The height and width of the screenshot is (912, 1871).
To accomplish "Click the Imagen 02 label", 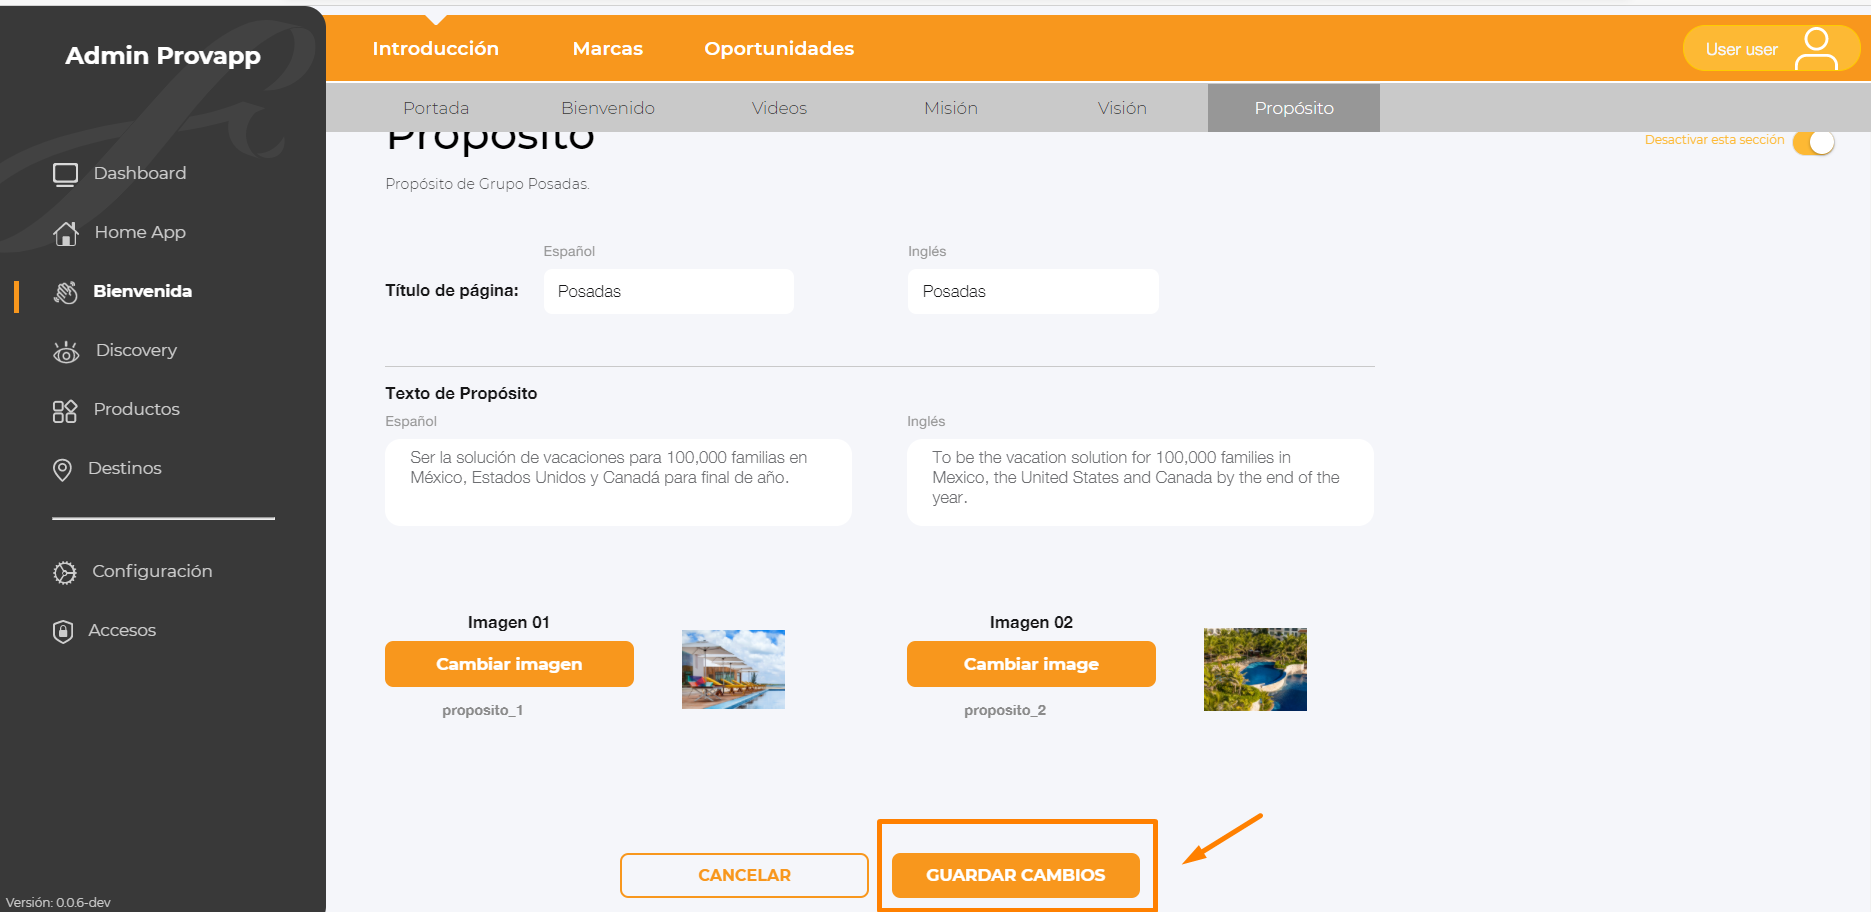I will click(x=1031, y=622).
